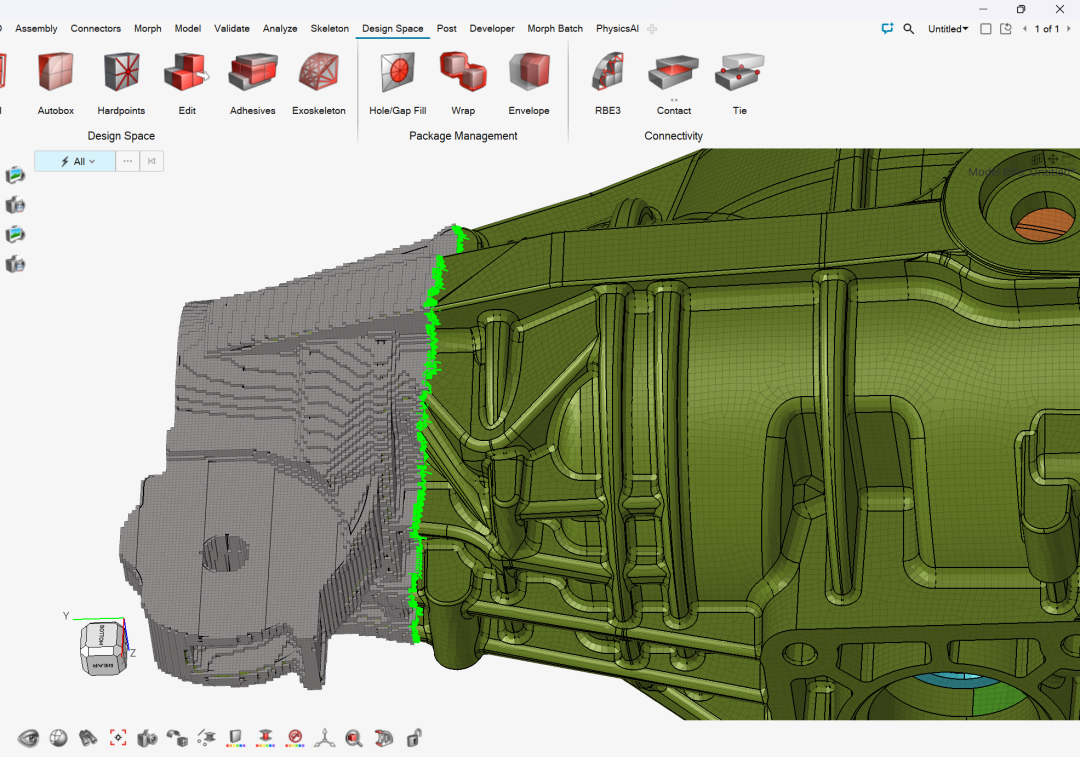Open the Model ribbon tab
Viewport: 1080px width, 757px height.
tap(187, 28)
